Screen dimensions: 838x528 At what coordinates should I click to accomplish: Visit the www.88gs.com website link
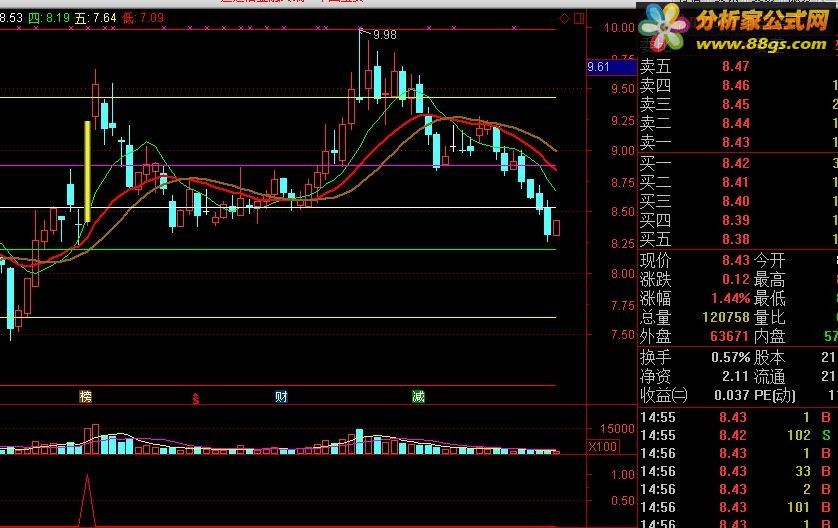click(761, 44)
